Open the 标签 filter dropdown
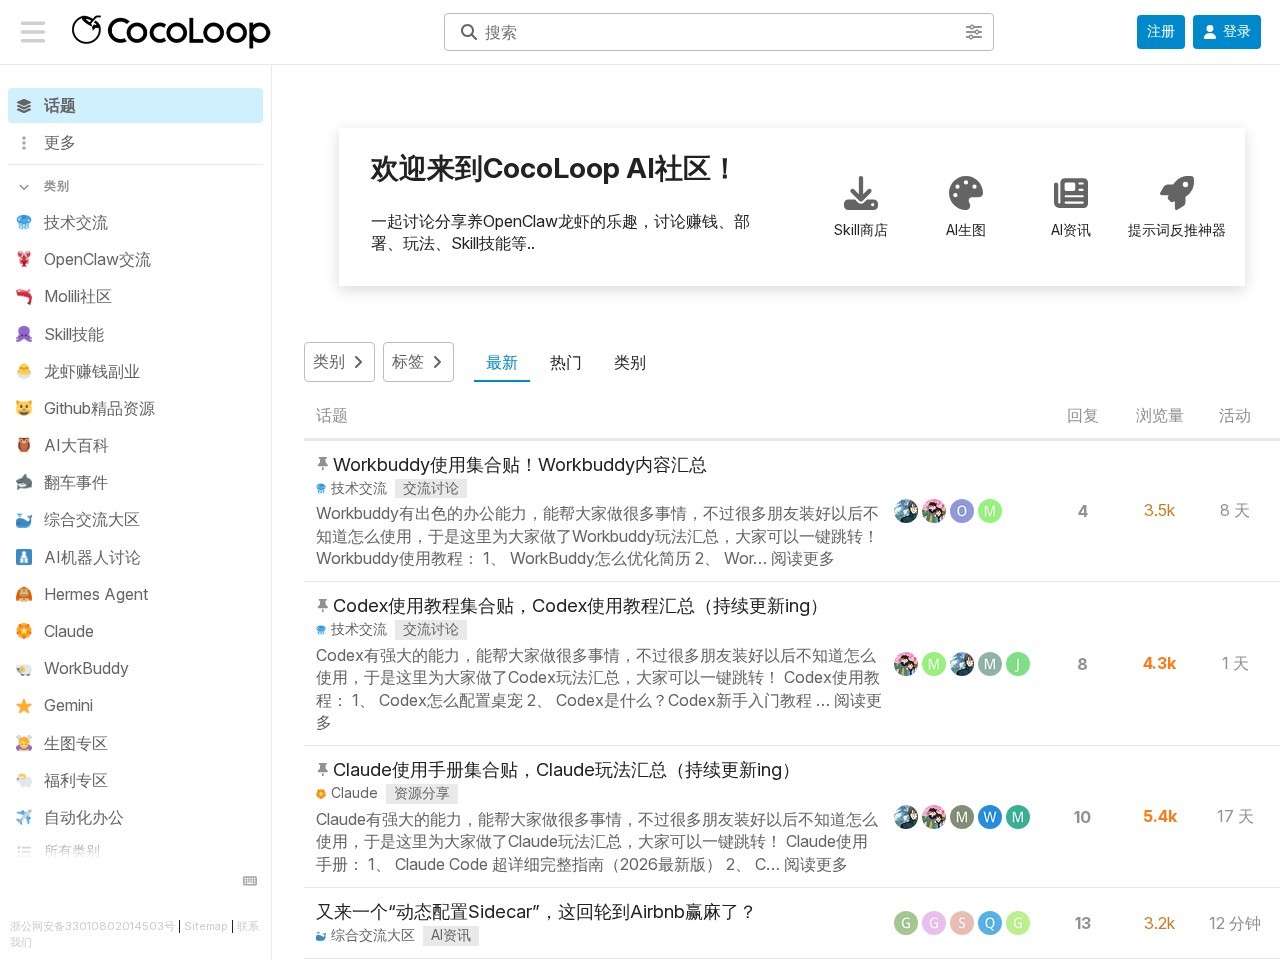The image size is (1280, 960). [418, 362]
